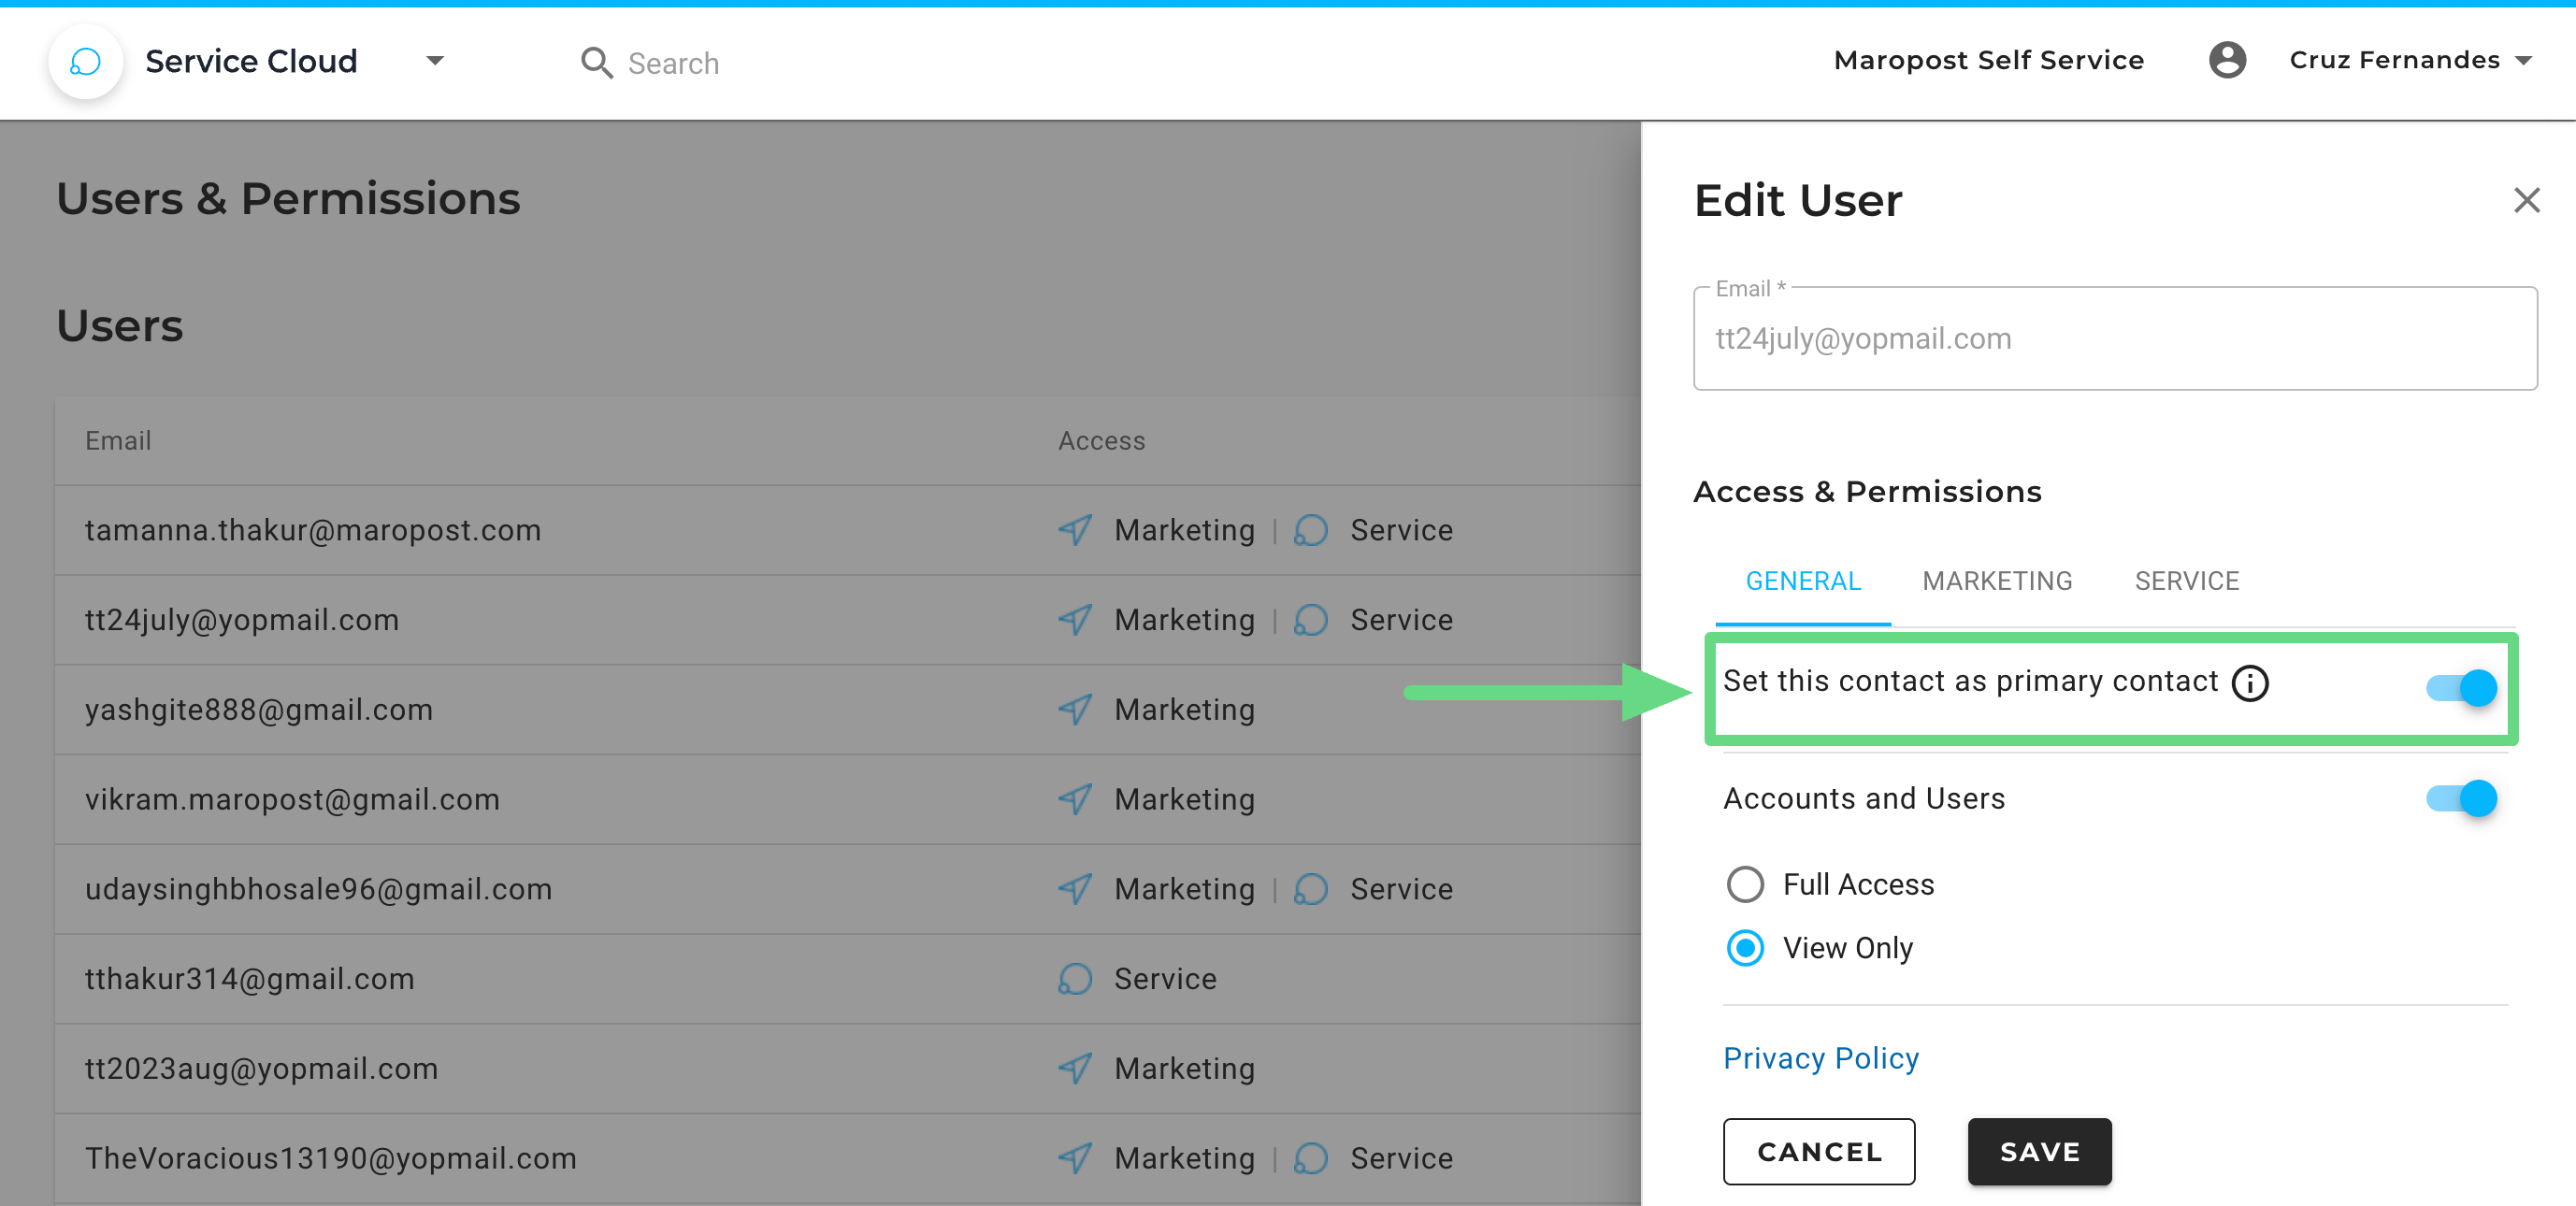The height and width of the screenshot is (1206, 2576).
Task: Click Service chat icon for tthakur314@gmail.com
Action: [1075, 979]
